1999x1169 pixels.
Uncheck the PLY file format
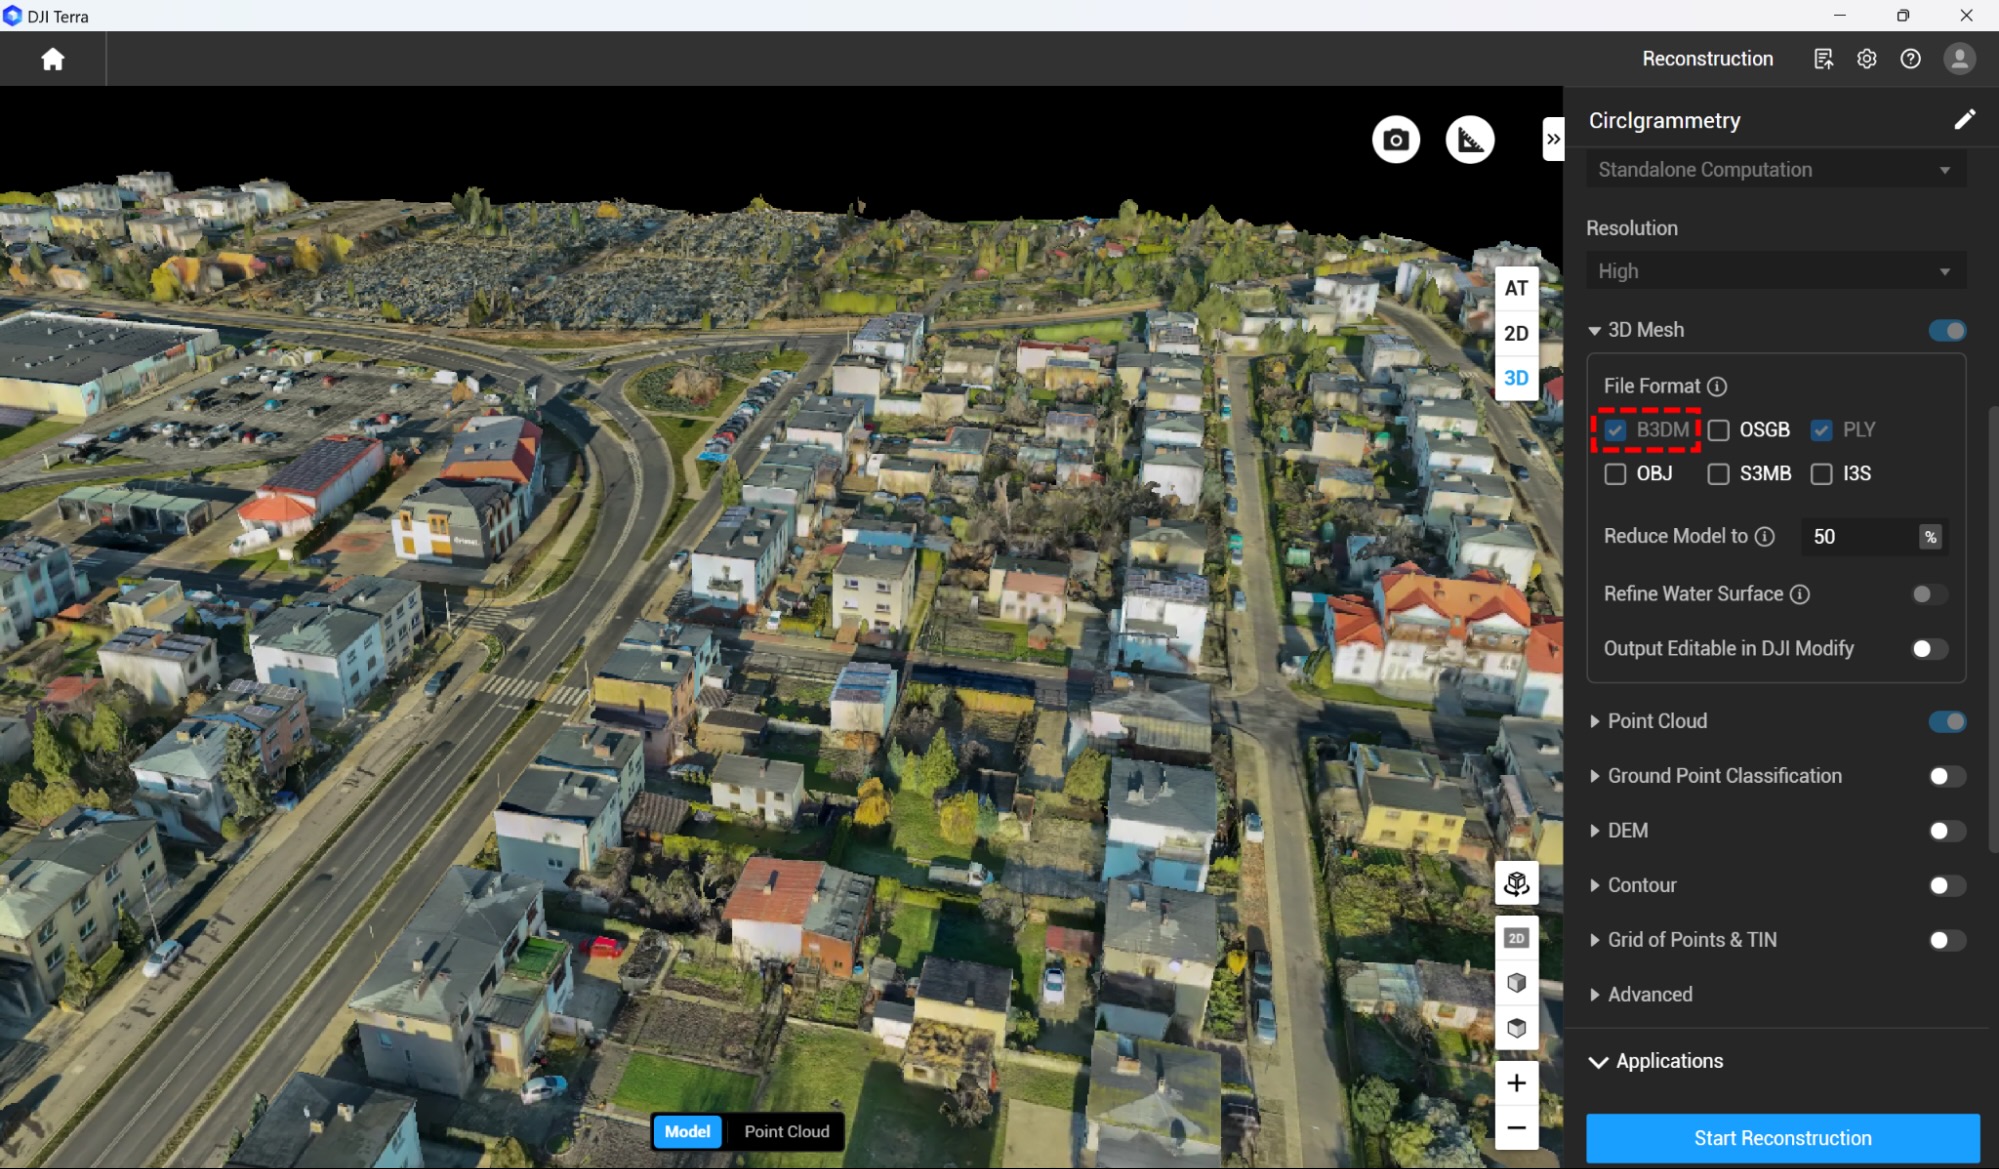1821,430
